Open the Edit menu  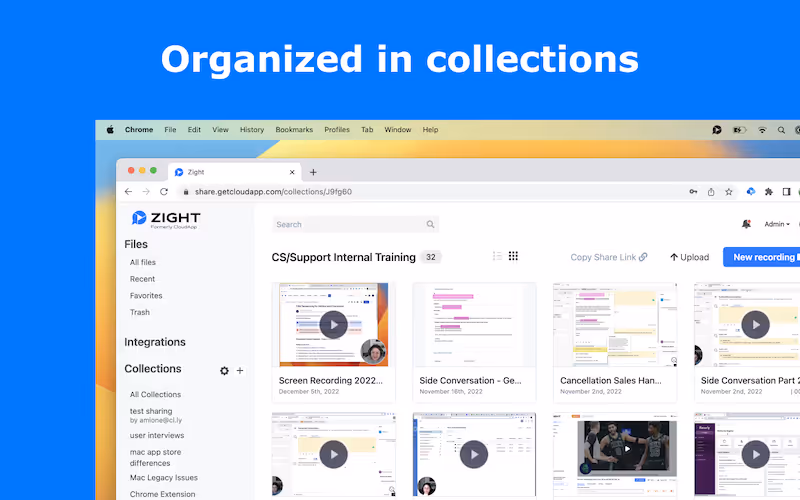[x=194, y=130]
